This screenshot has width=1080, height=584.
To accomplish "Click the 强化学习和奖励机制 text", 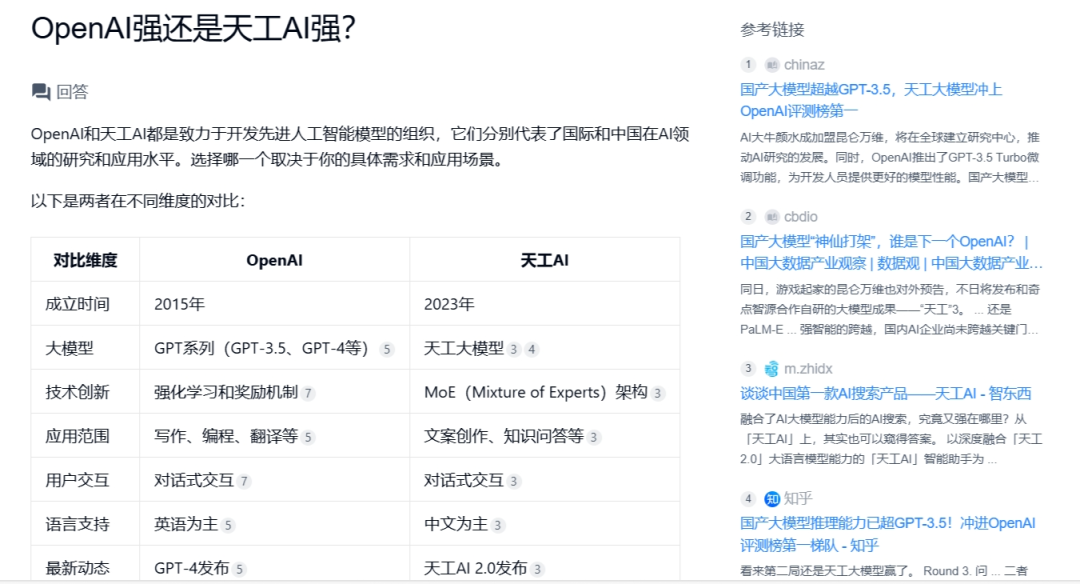I will [226, 393].
